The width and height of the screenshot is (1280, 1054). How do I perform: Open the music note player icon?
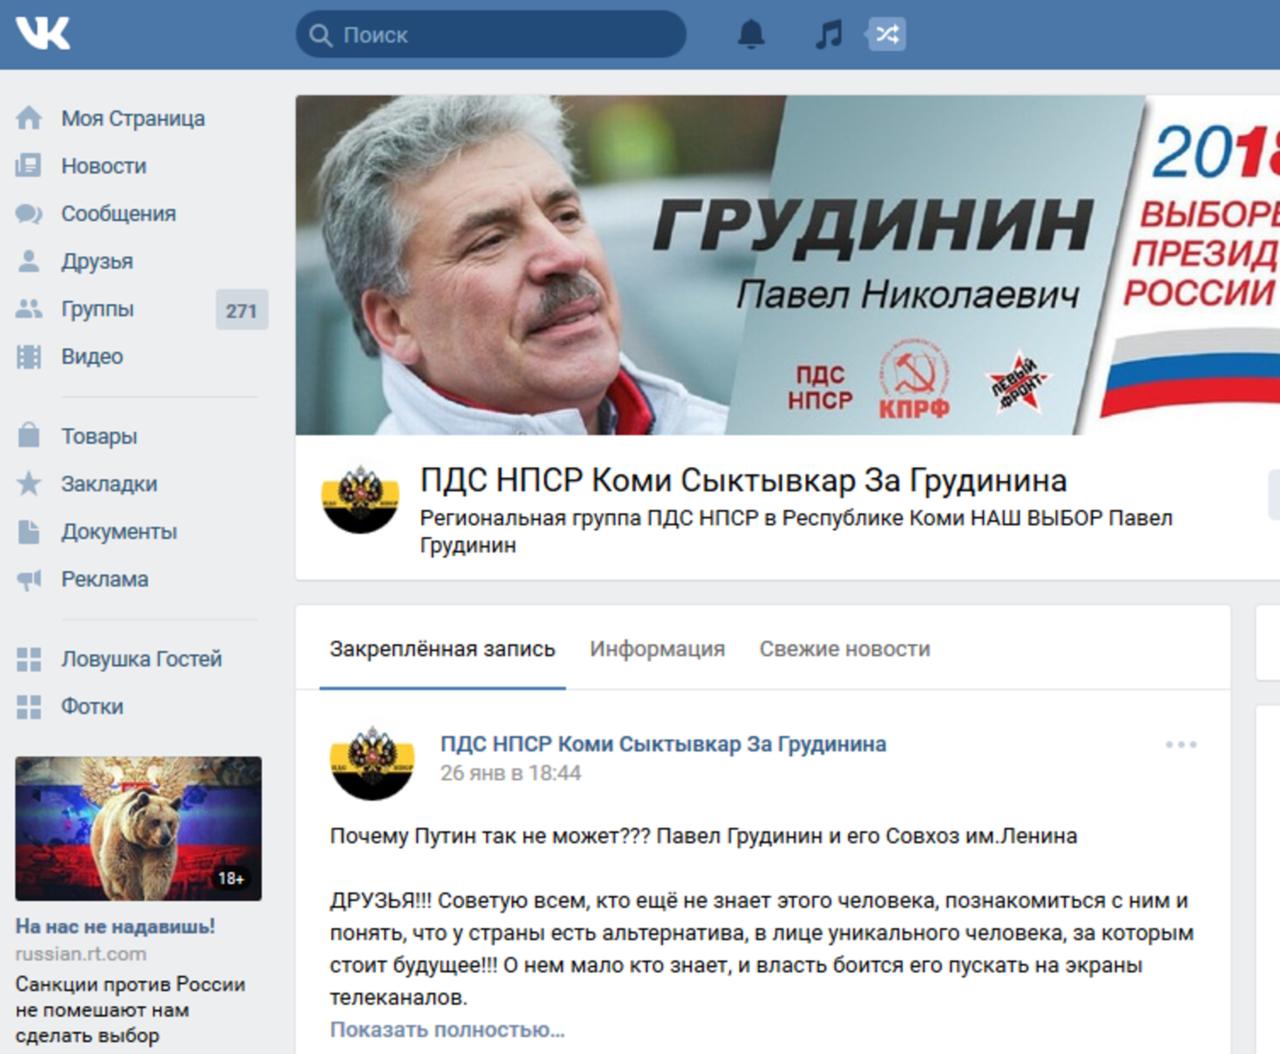coord(828,34)
